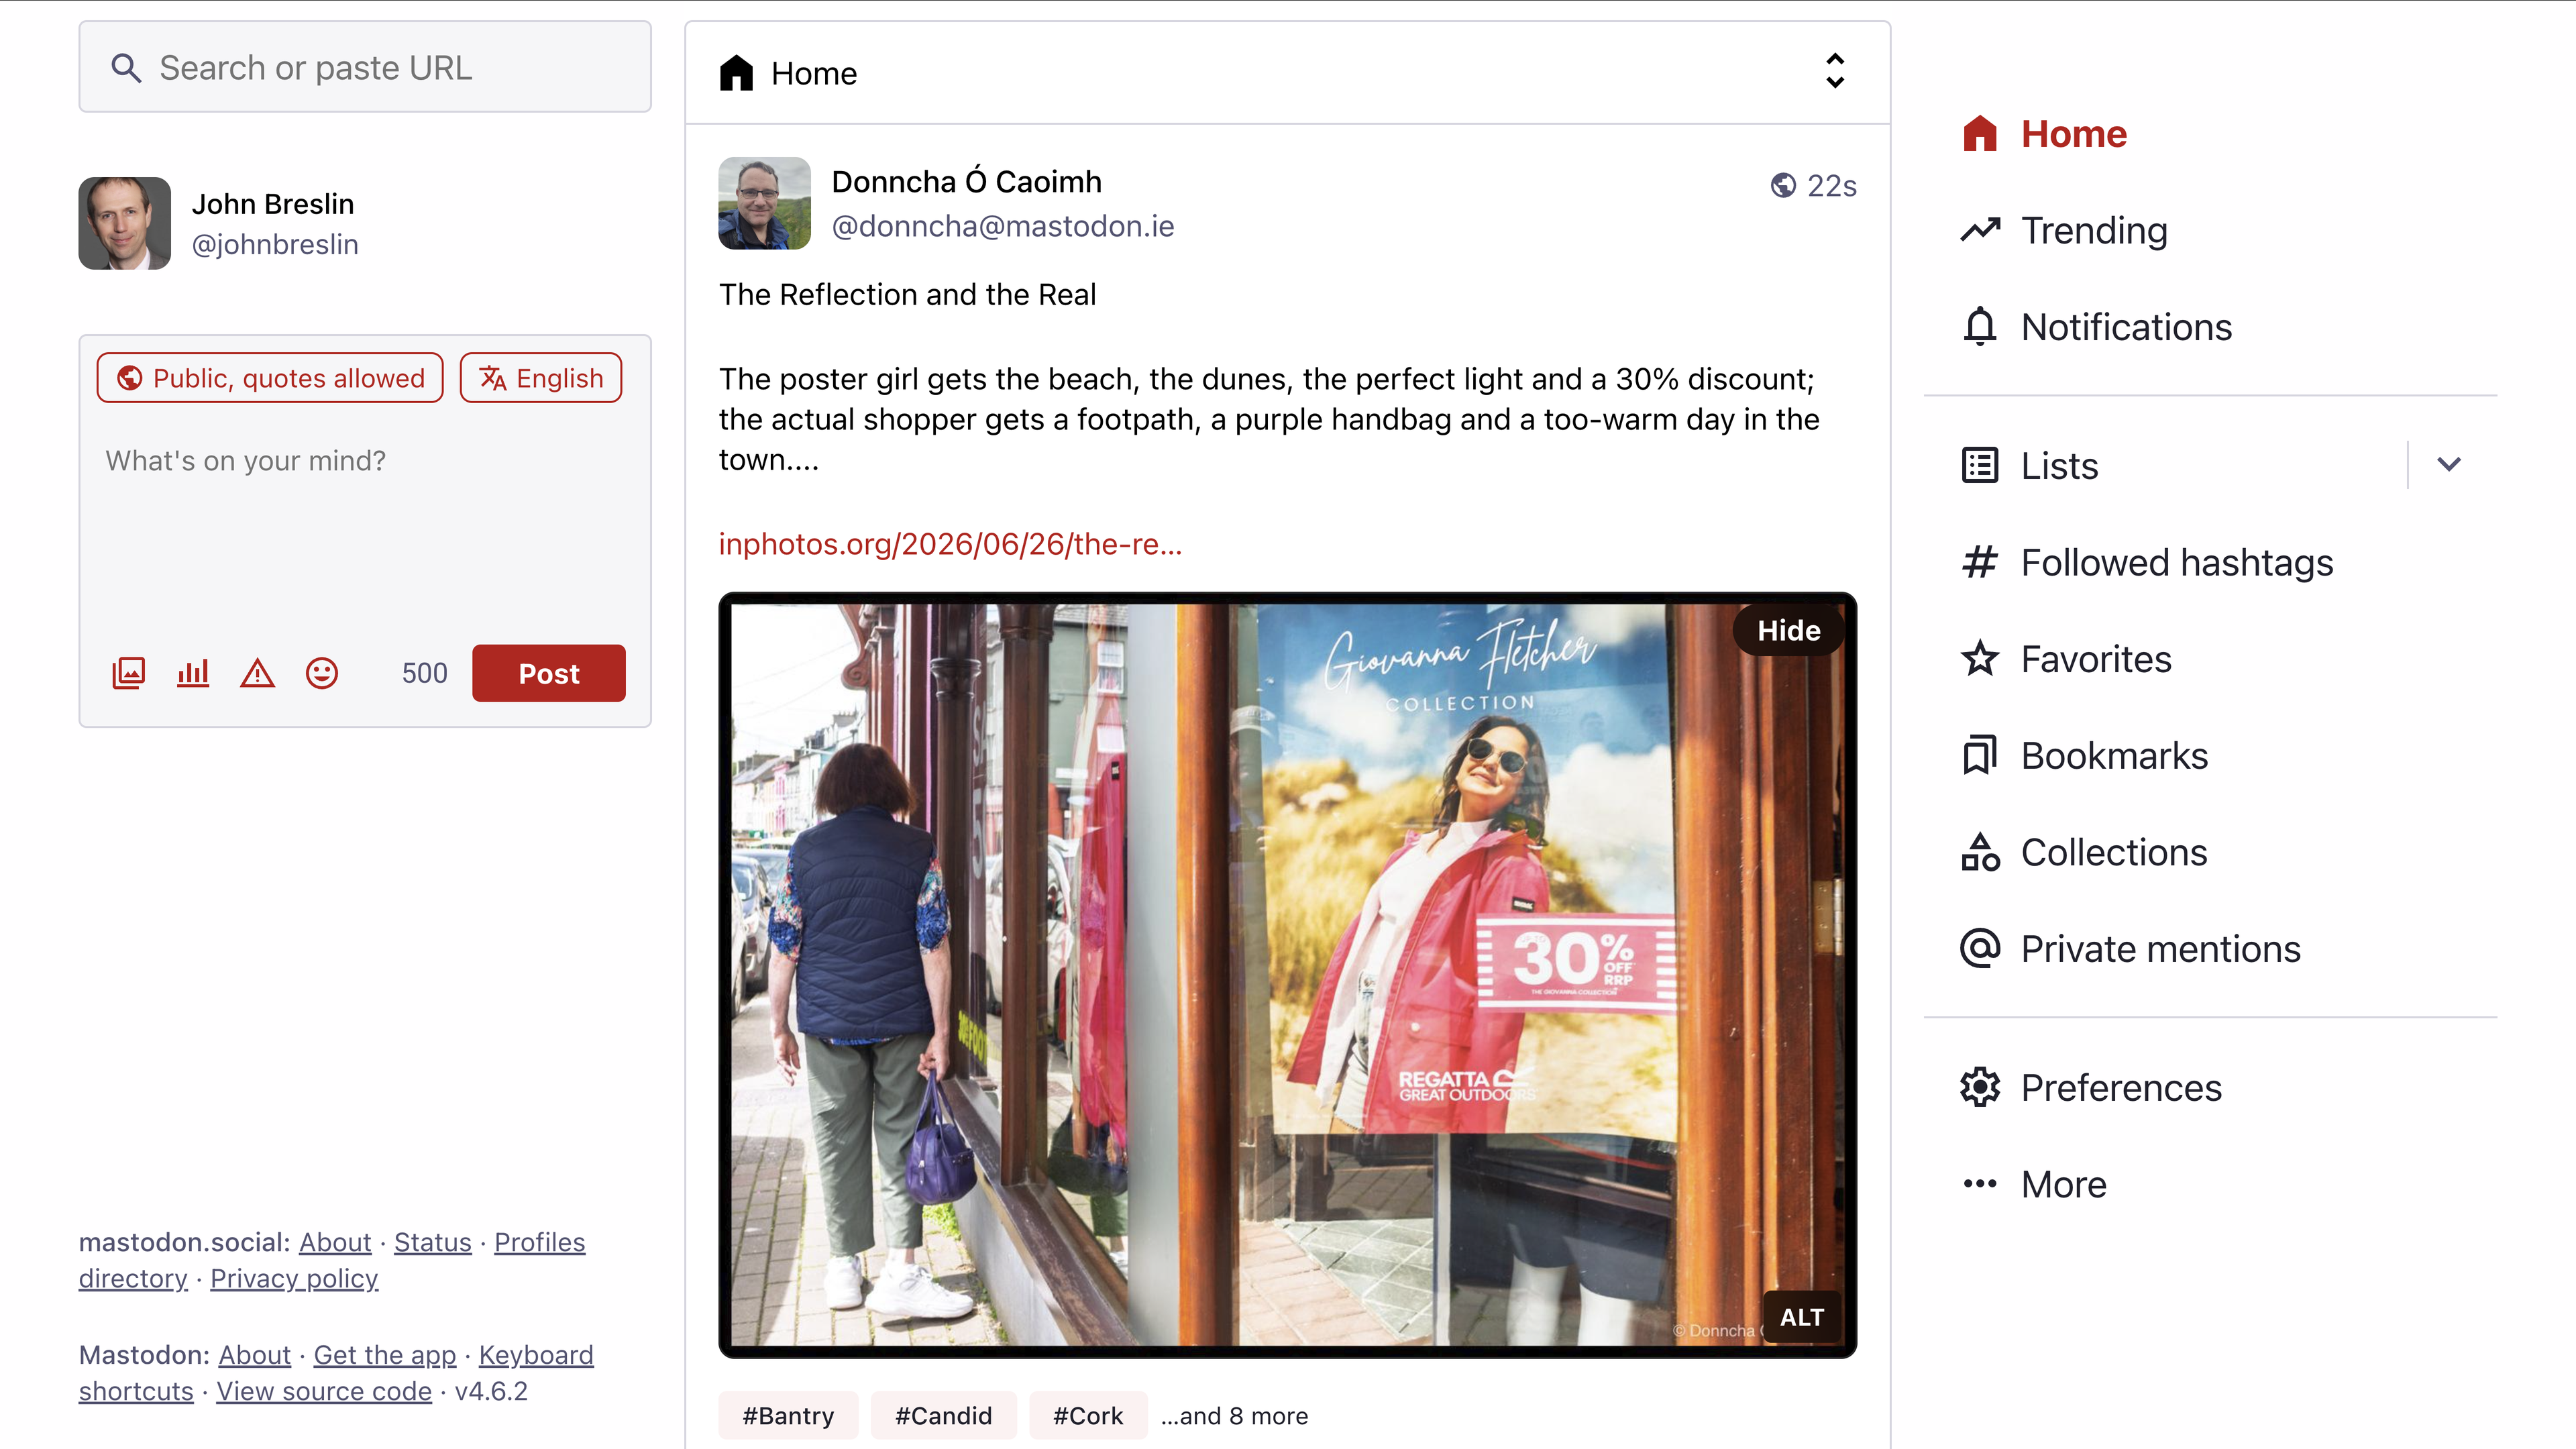Add a poll using the bar chart icon
This screenshot has height=1449, width=2576.
(x=193, y=673)
